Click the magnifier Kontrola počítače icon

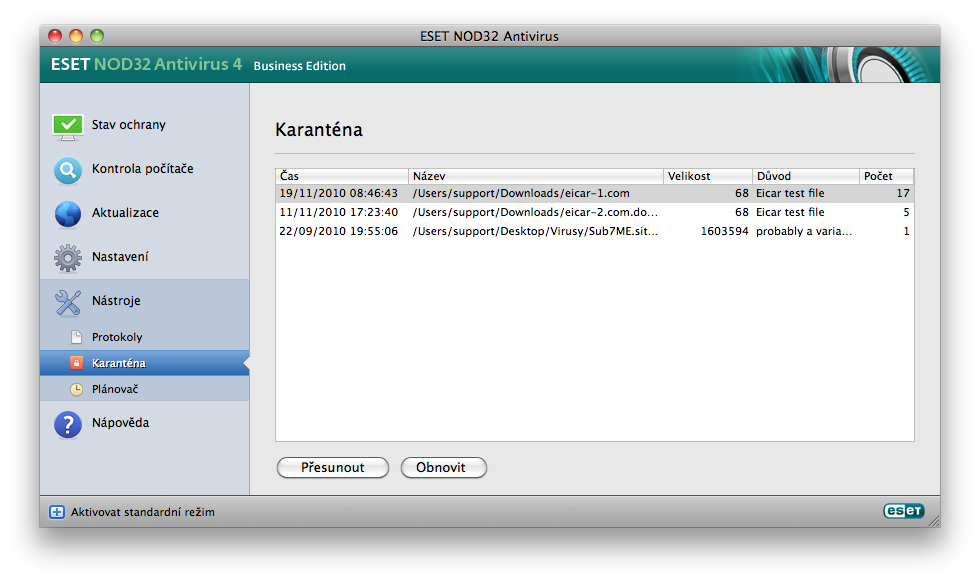pos(68,170)
